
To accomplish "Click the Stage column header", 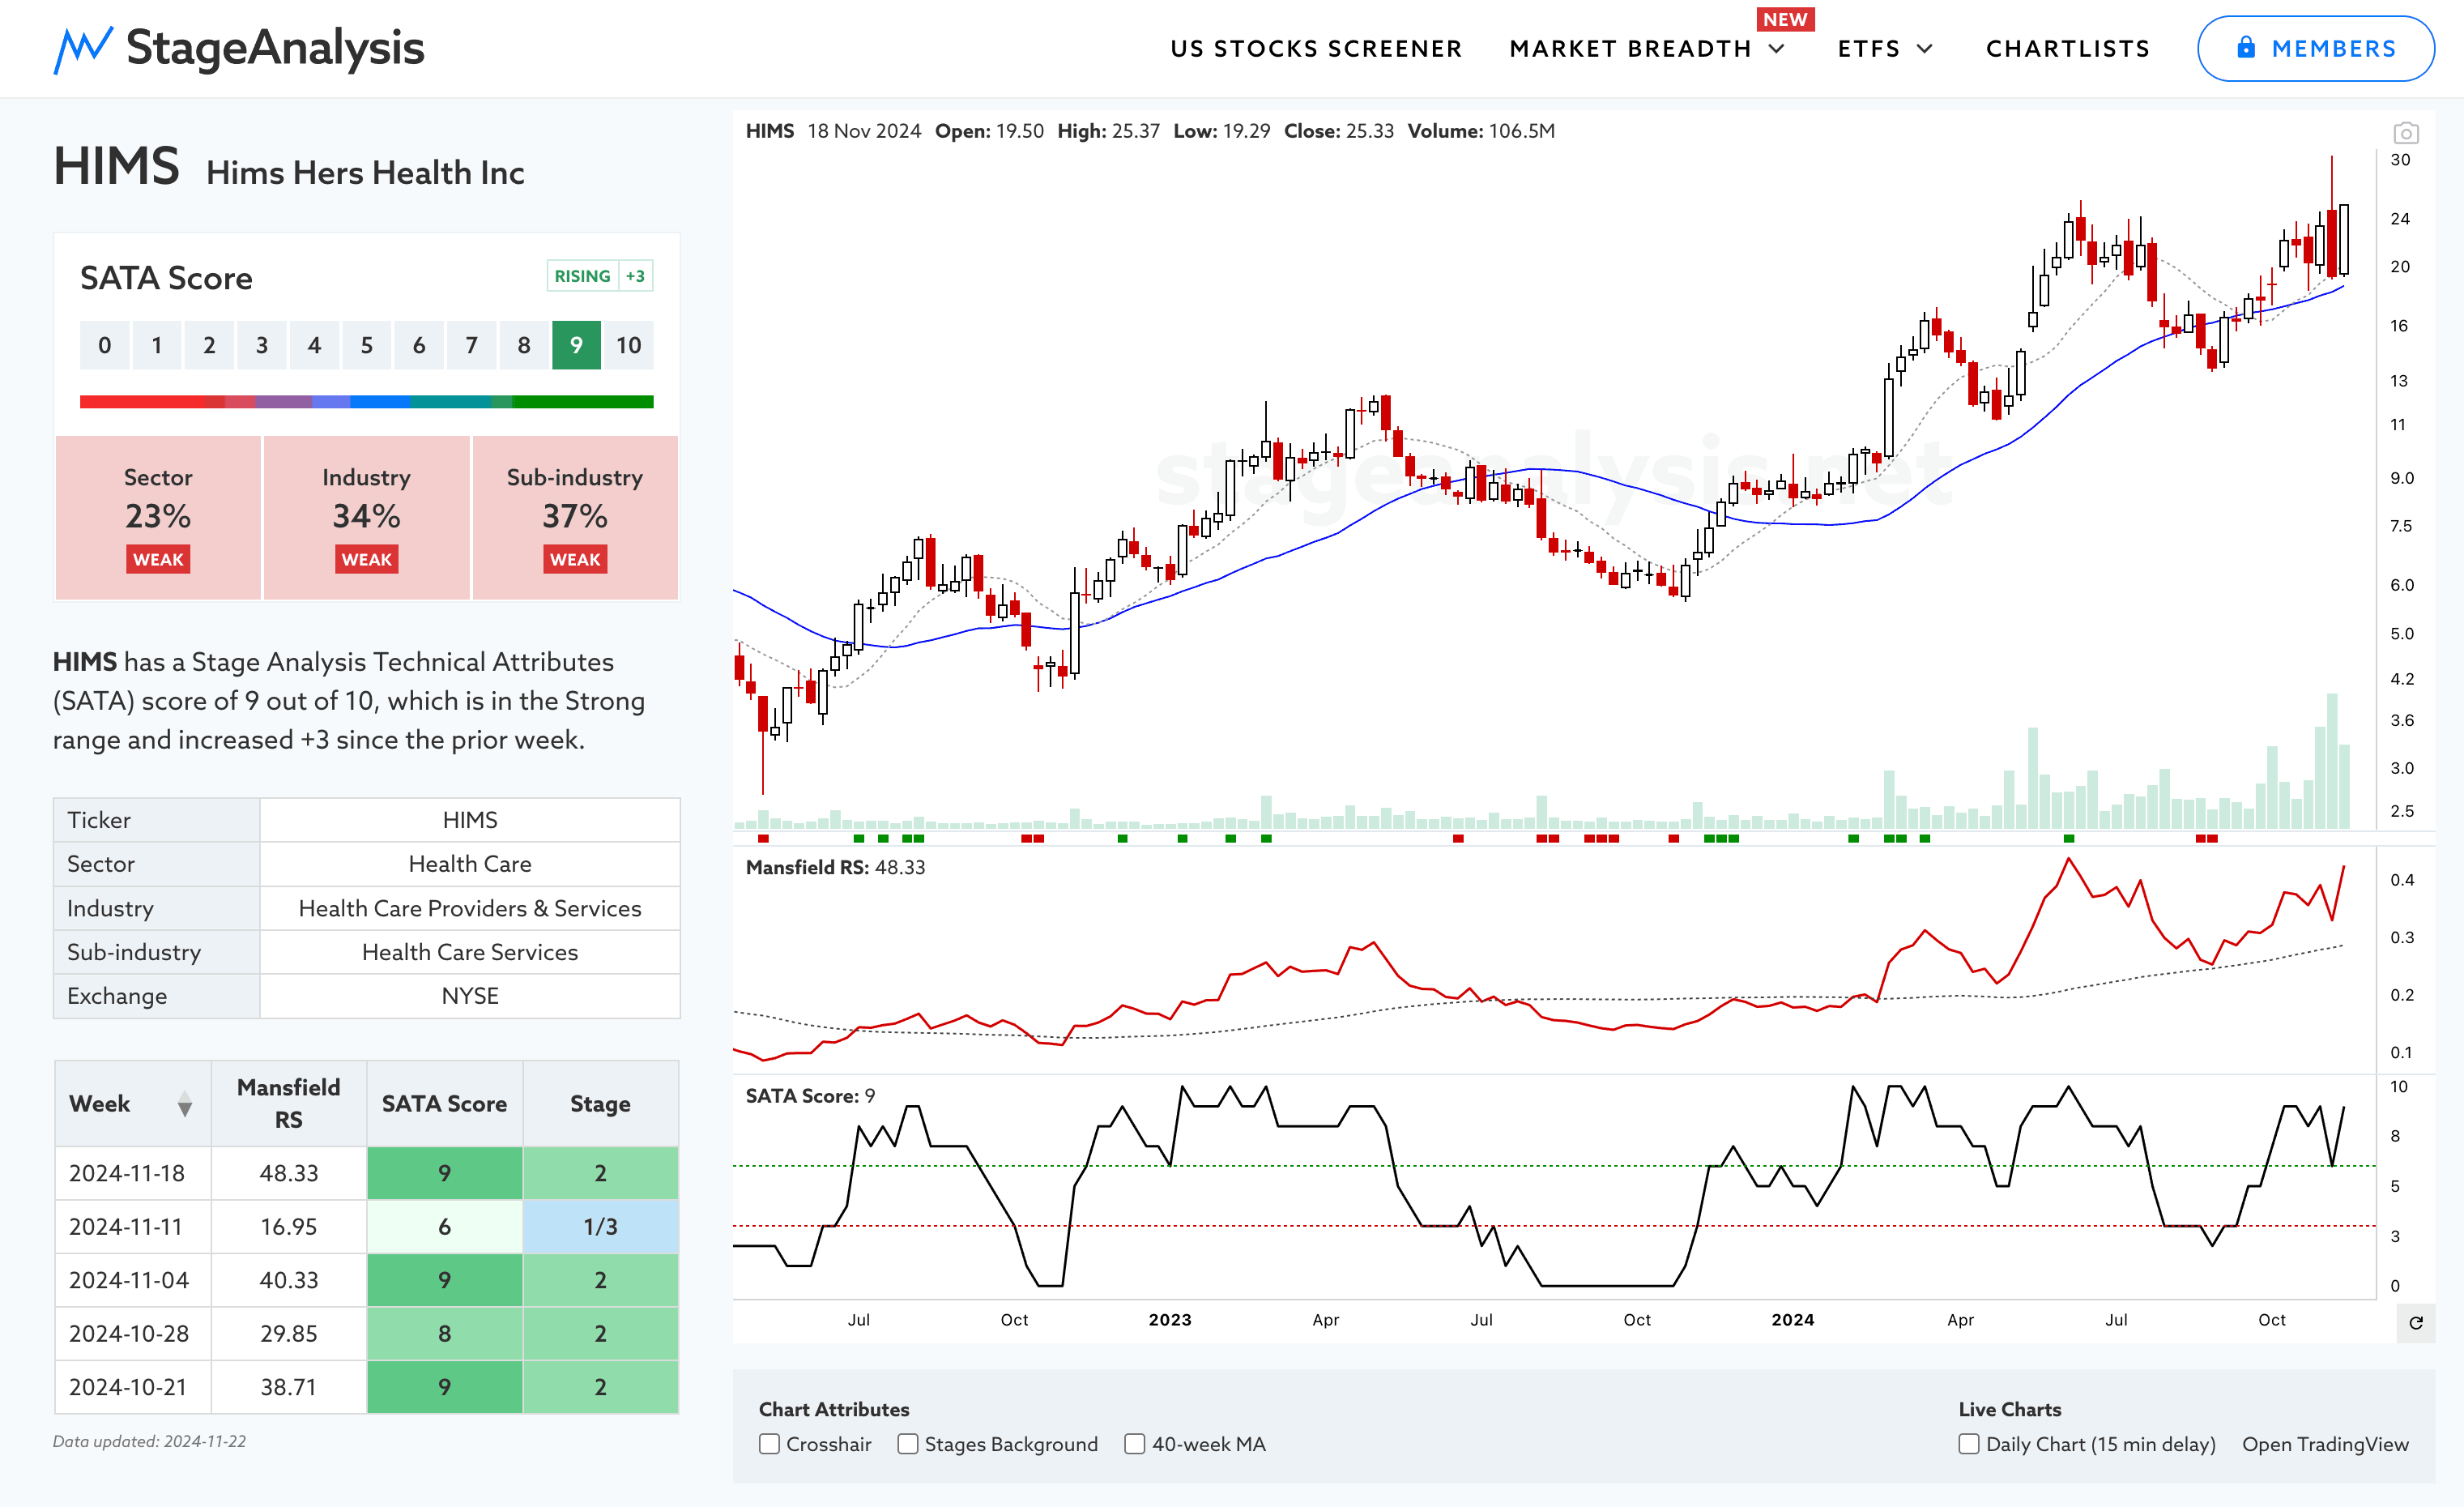I will click(x=600, y=1103).
